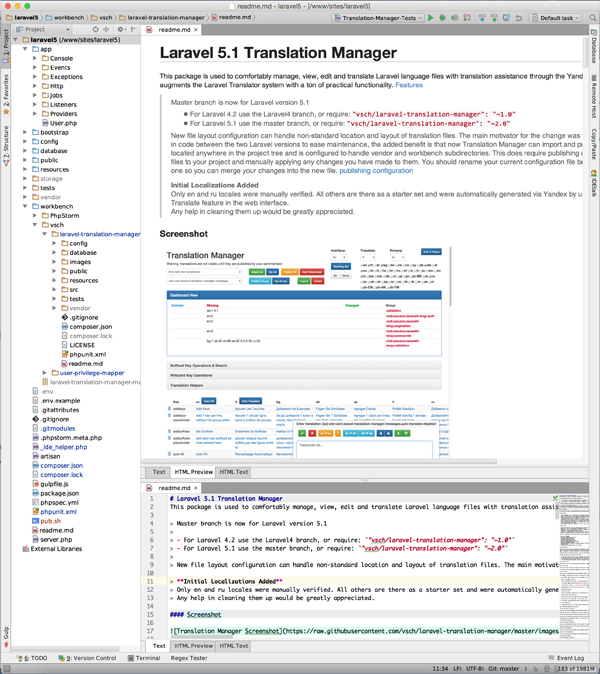Click the Features link in preview
This screenshot has height=674, width=600.
(x=408, y=86)
